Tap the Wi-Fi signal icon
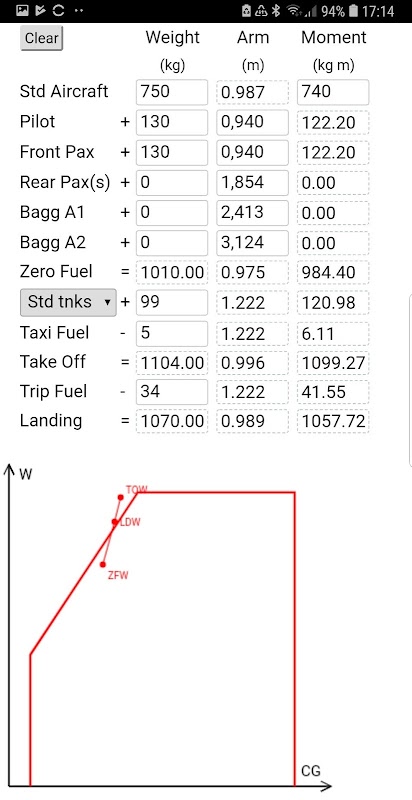Viewport: 412px width, 800px height. (x=293, y=11)
